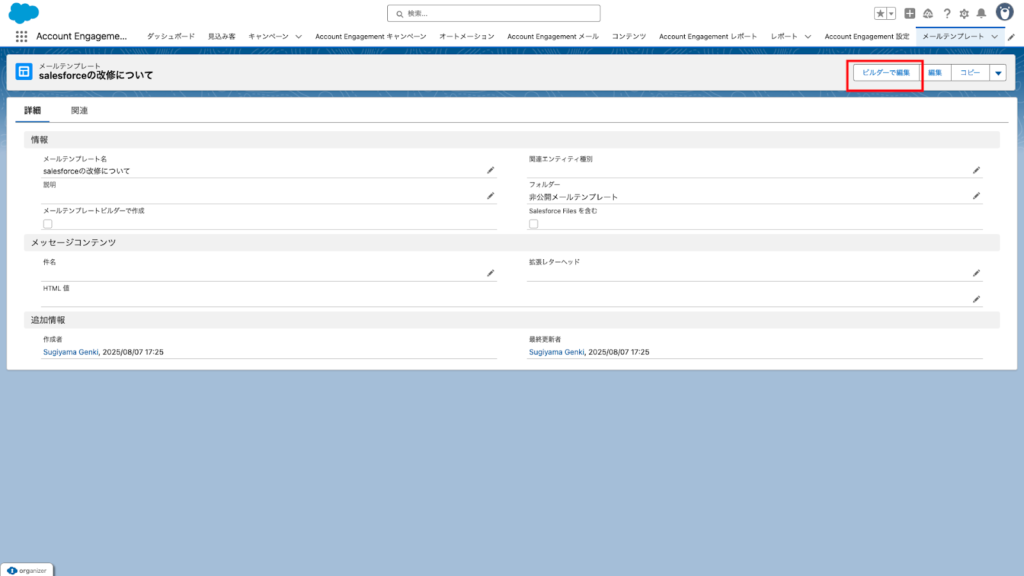
Task: Click the レポート nav tab label
Action: click(784, 37)
